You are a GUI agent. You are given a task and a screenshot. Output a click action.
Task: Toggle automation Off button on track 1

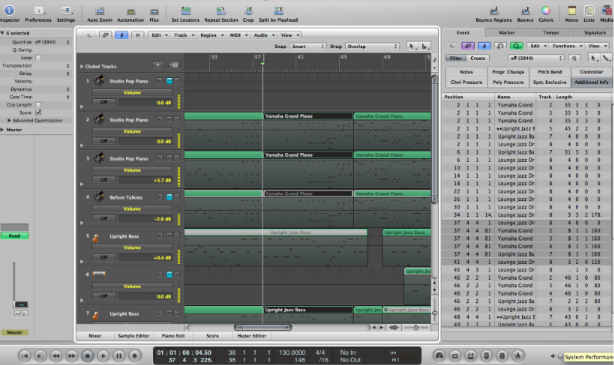tap(104, 102)
